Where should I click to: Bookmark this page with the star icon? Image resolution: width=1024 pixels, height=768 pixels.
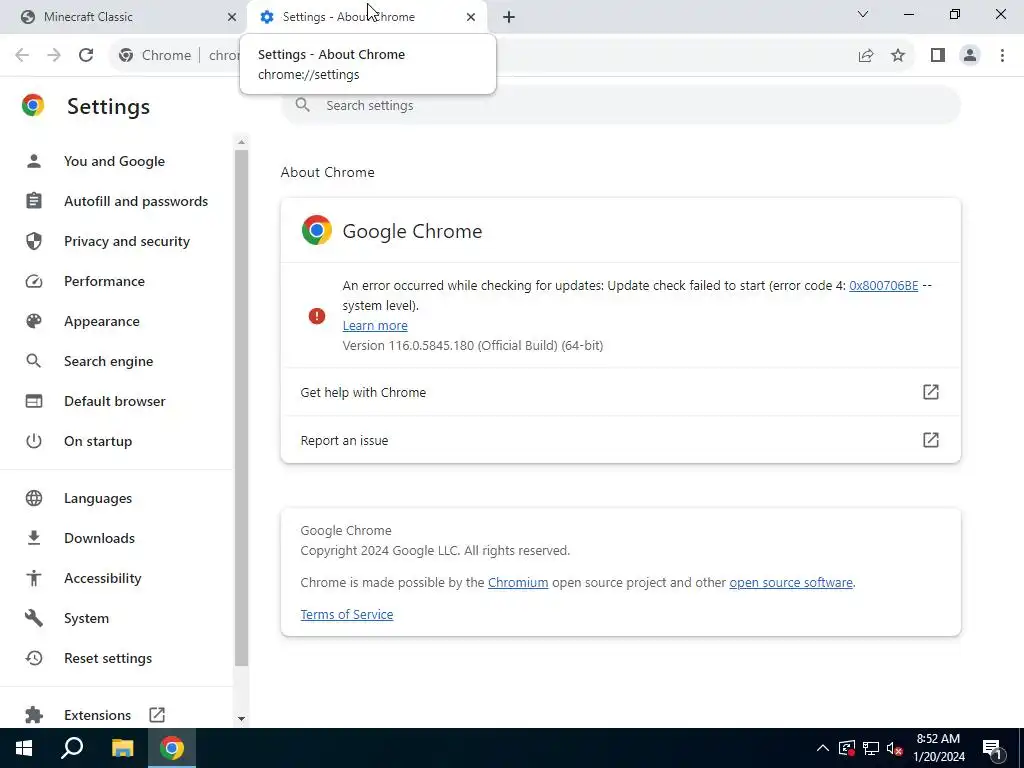[x=898, y=55]
